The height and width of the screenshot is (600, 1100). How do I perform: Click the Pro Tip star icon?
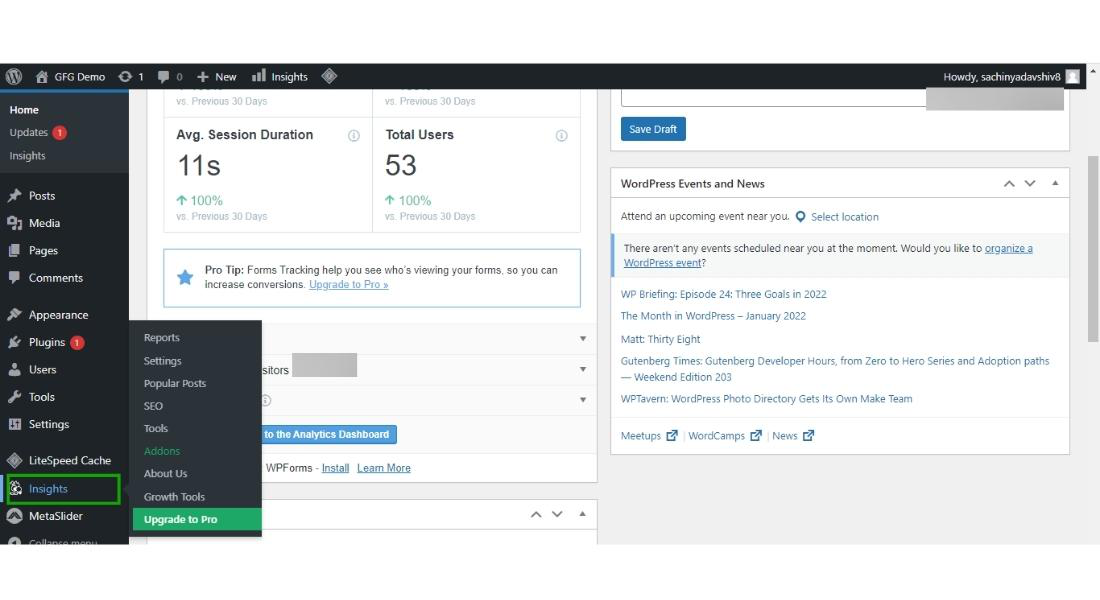pos(185,277)
